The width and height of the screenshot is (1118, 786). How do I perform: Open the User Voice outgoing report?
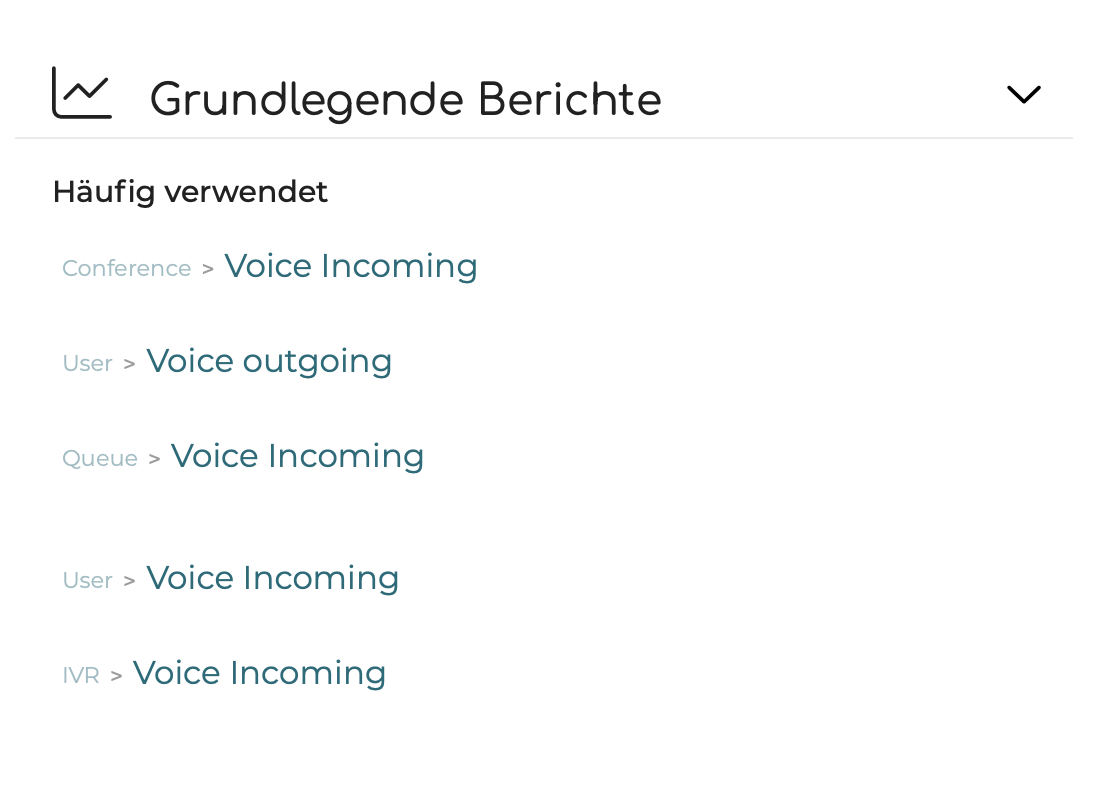(269, 362)
